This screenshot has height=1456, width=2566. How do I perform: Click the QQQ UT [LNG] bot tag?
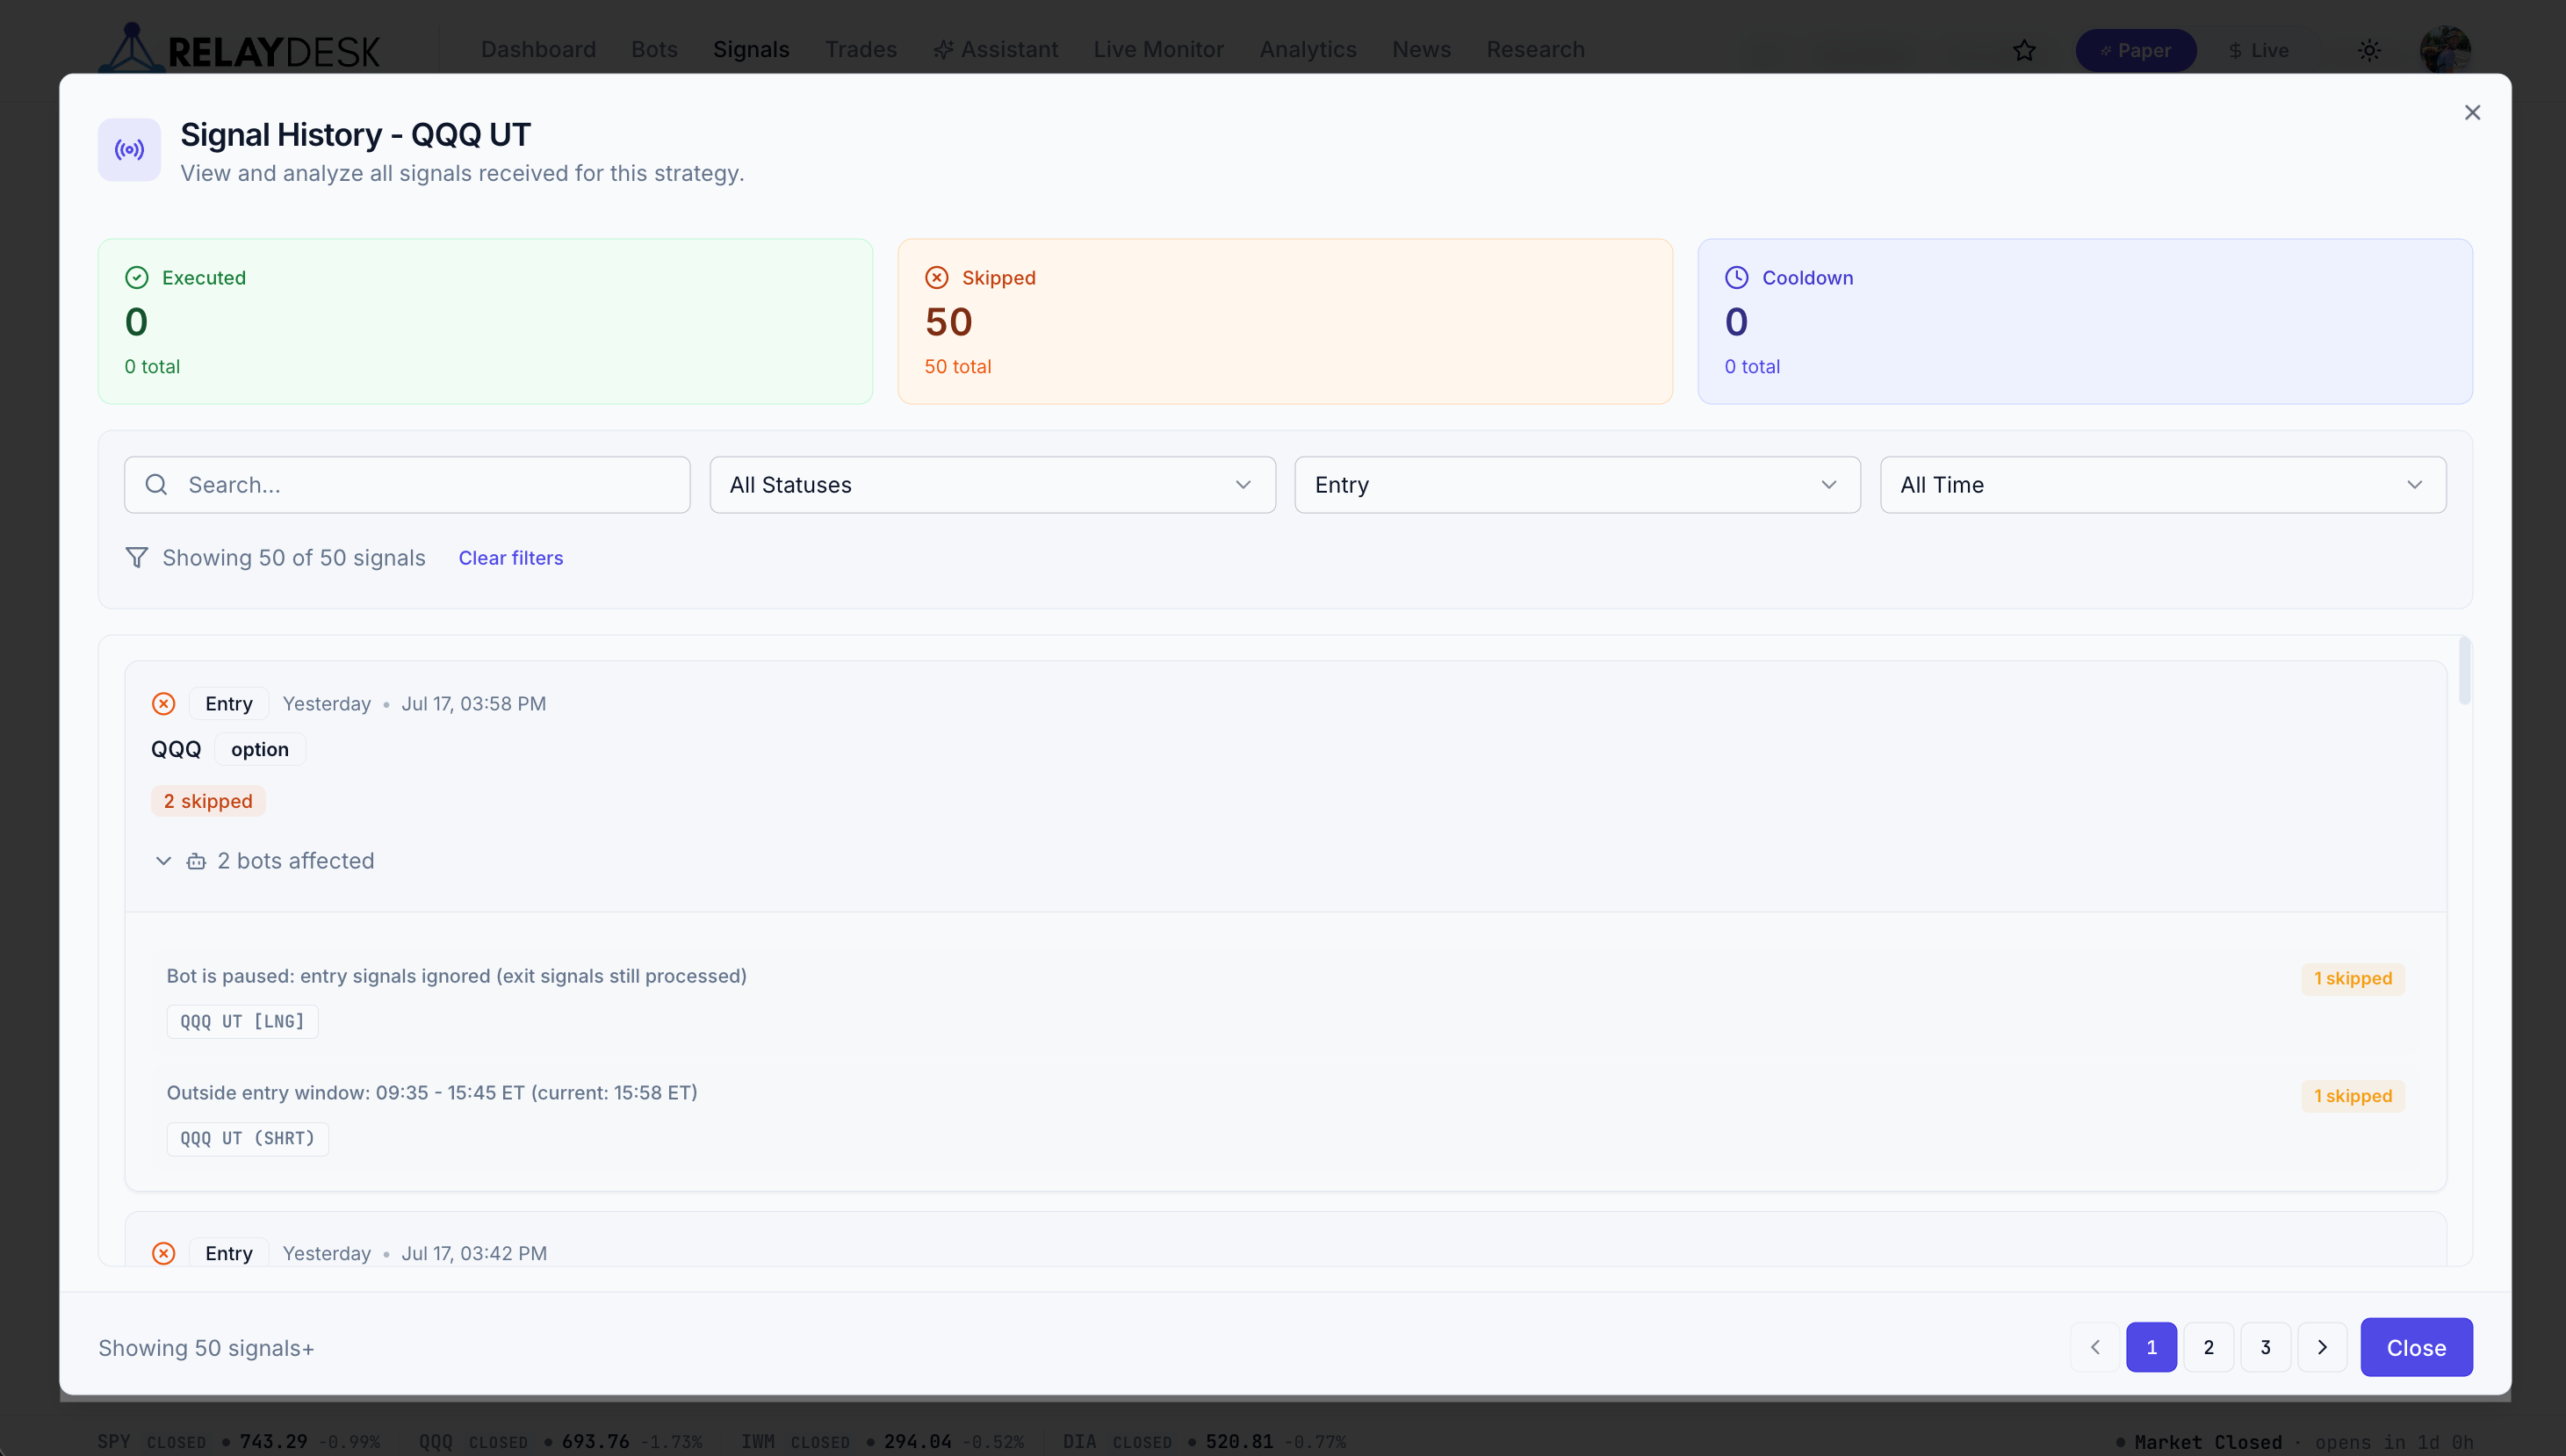(x=242, y=1021)
